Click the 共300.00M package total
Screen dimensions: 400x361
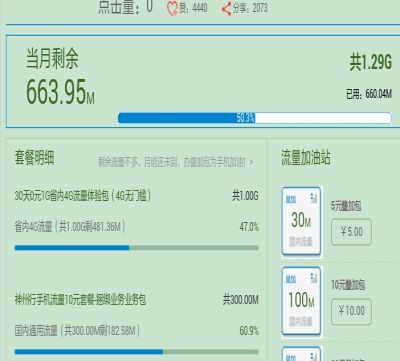coord(241,300)
